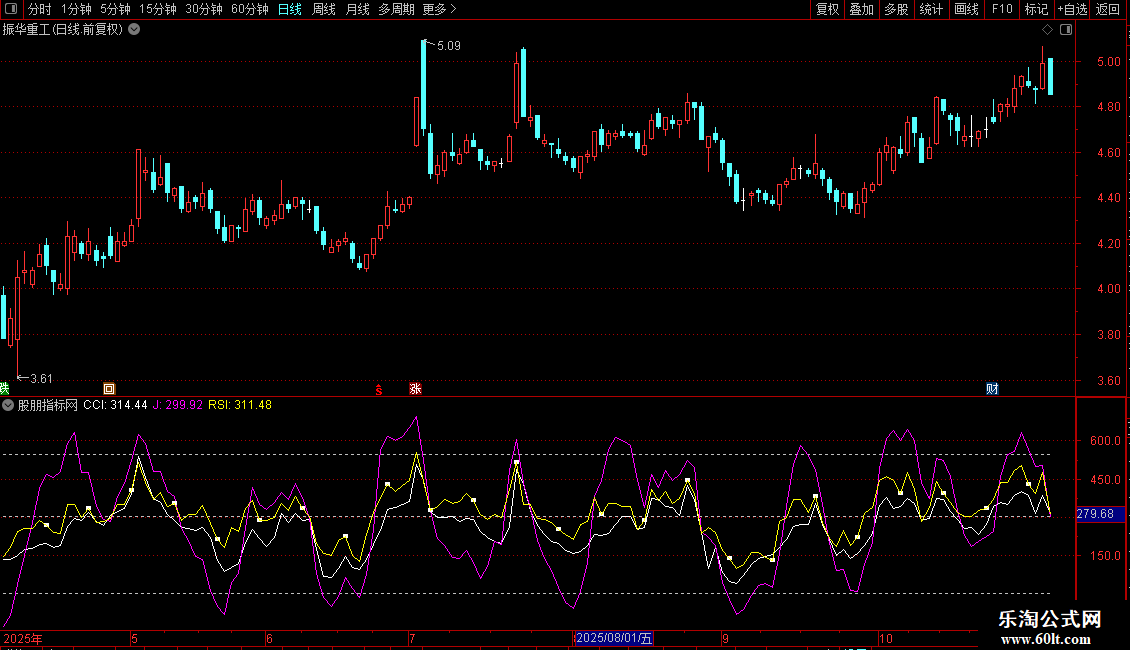This screenshot has height=650, width=1130.
Task: Click the diamond marker icon above the chart
Action: pyautogui.click(x=1047, y=29)
